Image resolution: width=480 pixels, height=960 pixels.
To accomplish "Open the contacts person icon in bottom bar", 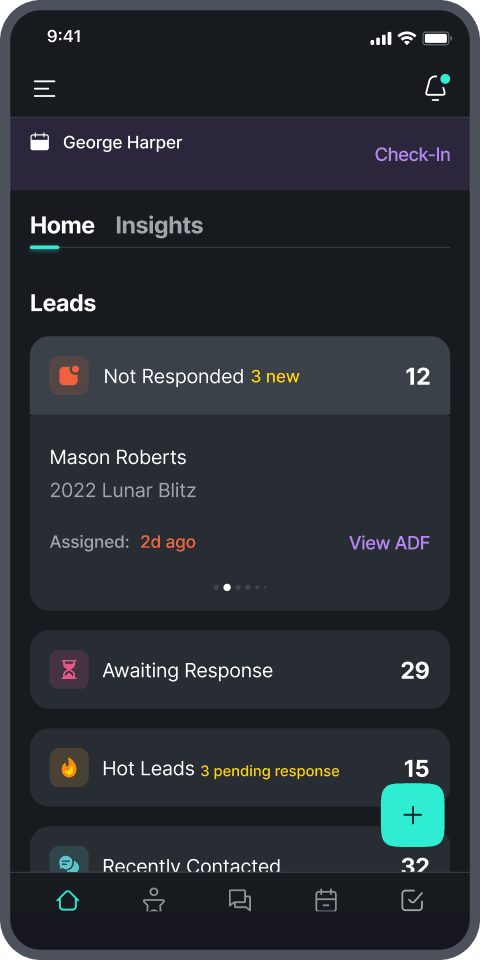I will (154, 901).
